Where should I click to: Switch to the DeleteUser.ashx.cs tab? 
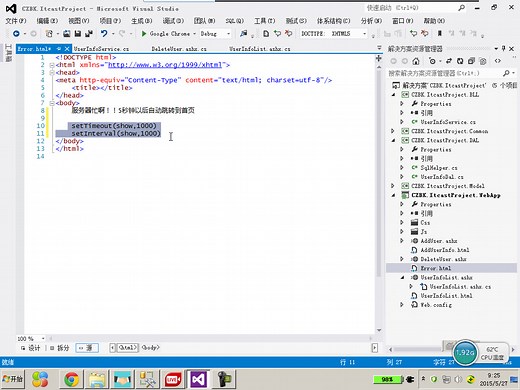(x=179, y=49)
